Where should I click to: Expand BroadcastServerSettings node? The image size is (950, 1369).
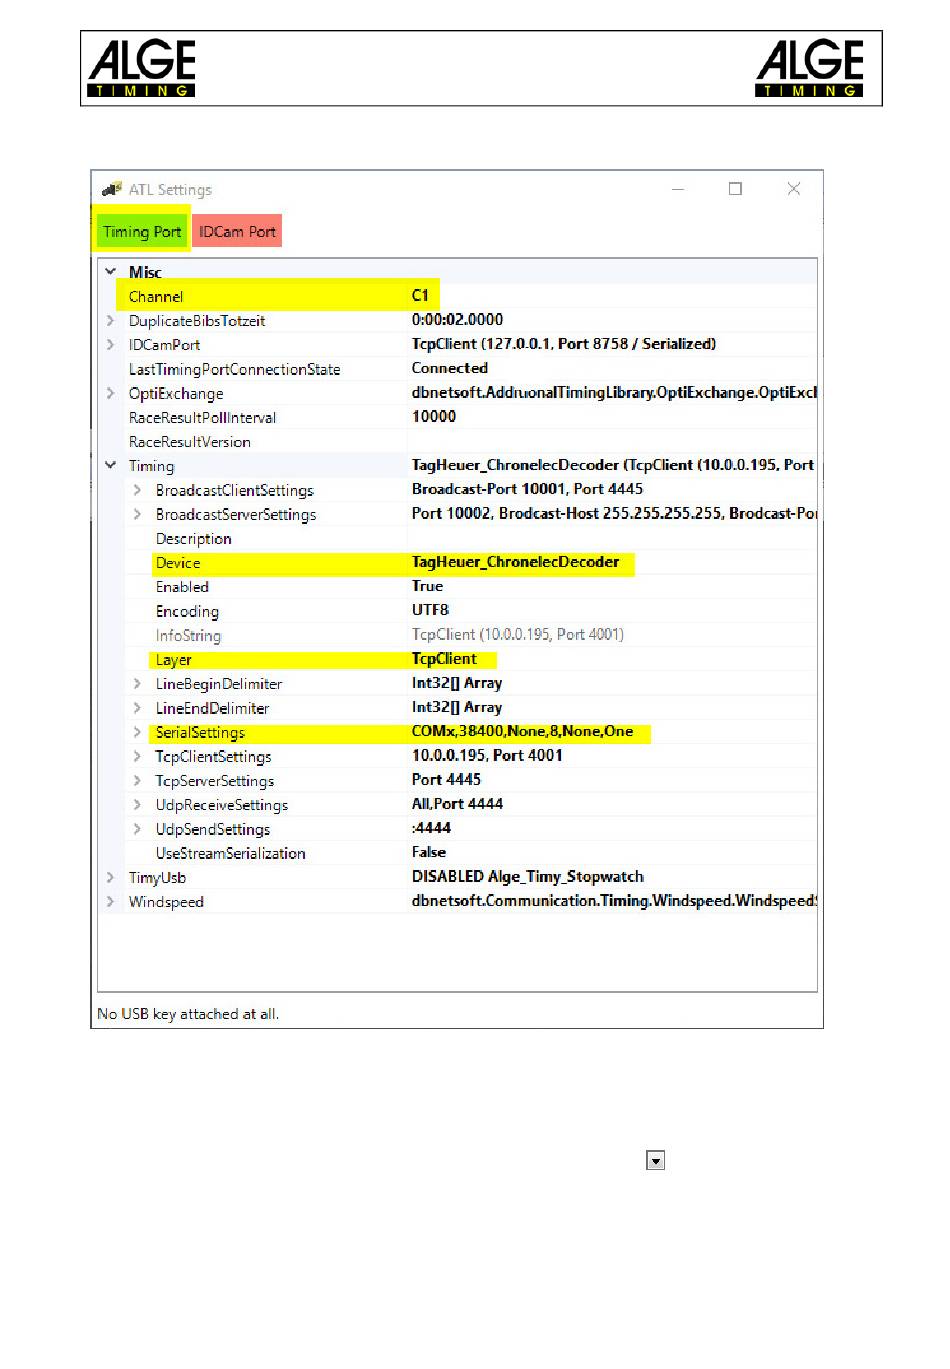pos(138,514)
